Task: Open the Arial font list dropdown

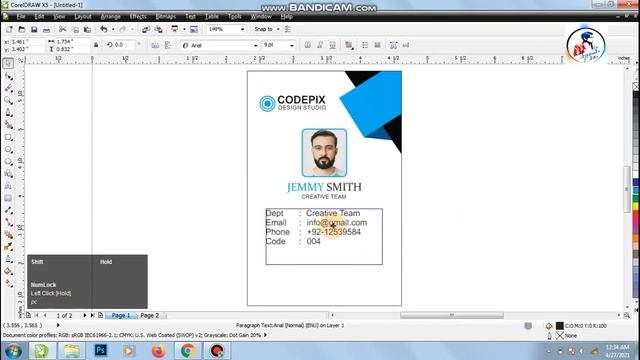Action: pos(256,45)
